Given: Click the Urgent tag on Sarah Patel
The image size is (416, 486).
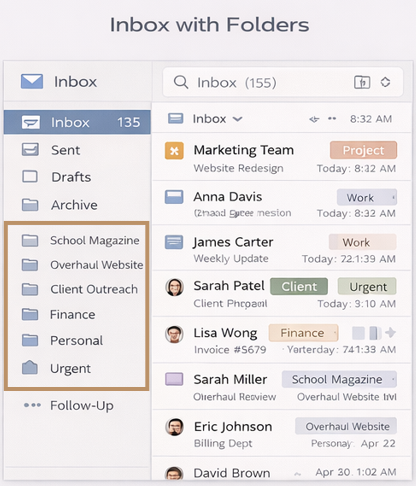Looking at the screenshot, I should click(x=367, y=286).
